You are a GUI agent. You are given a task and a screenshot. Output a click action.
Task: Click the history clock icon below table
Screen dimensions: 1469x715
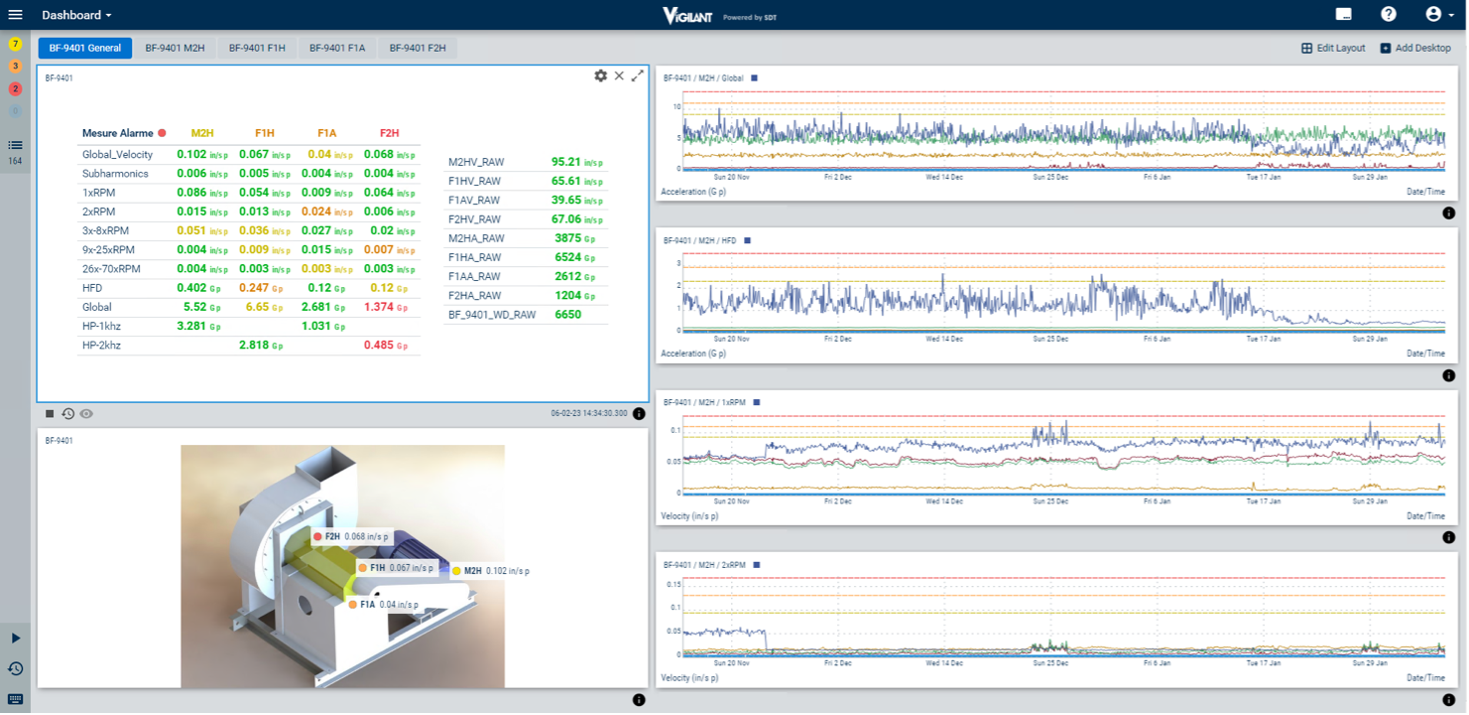coord(68,414)
